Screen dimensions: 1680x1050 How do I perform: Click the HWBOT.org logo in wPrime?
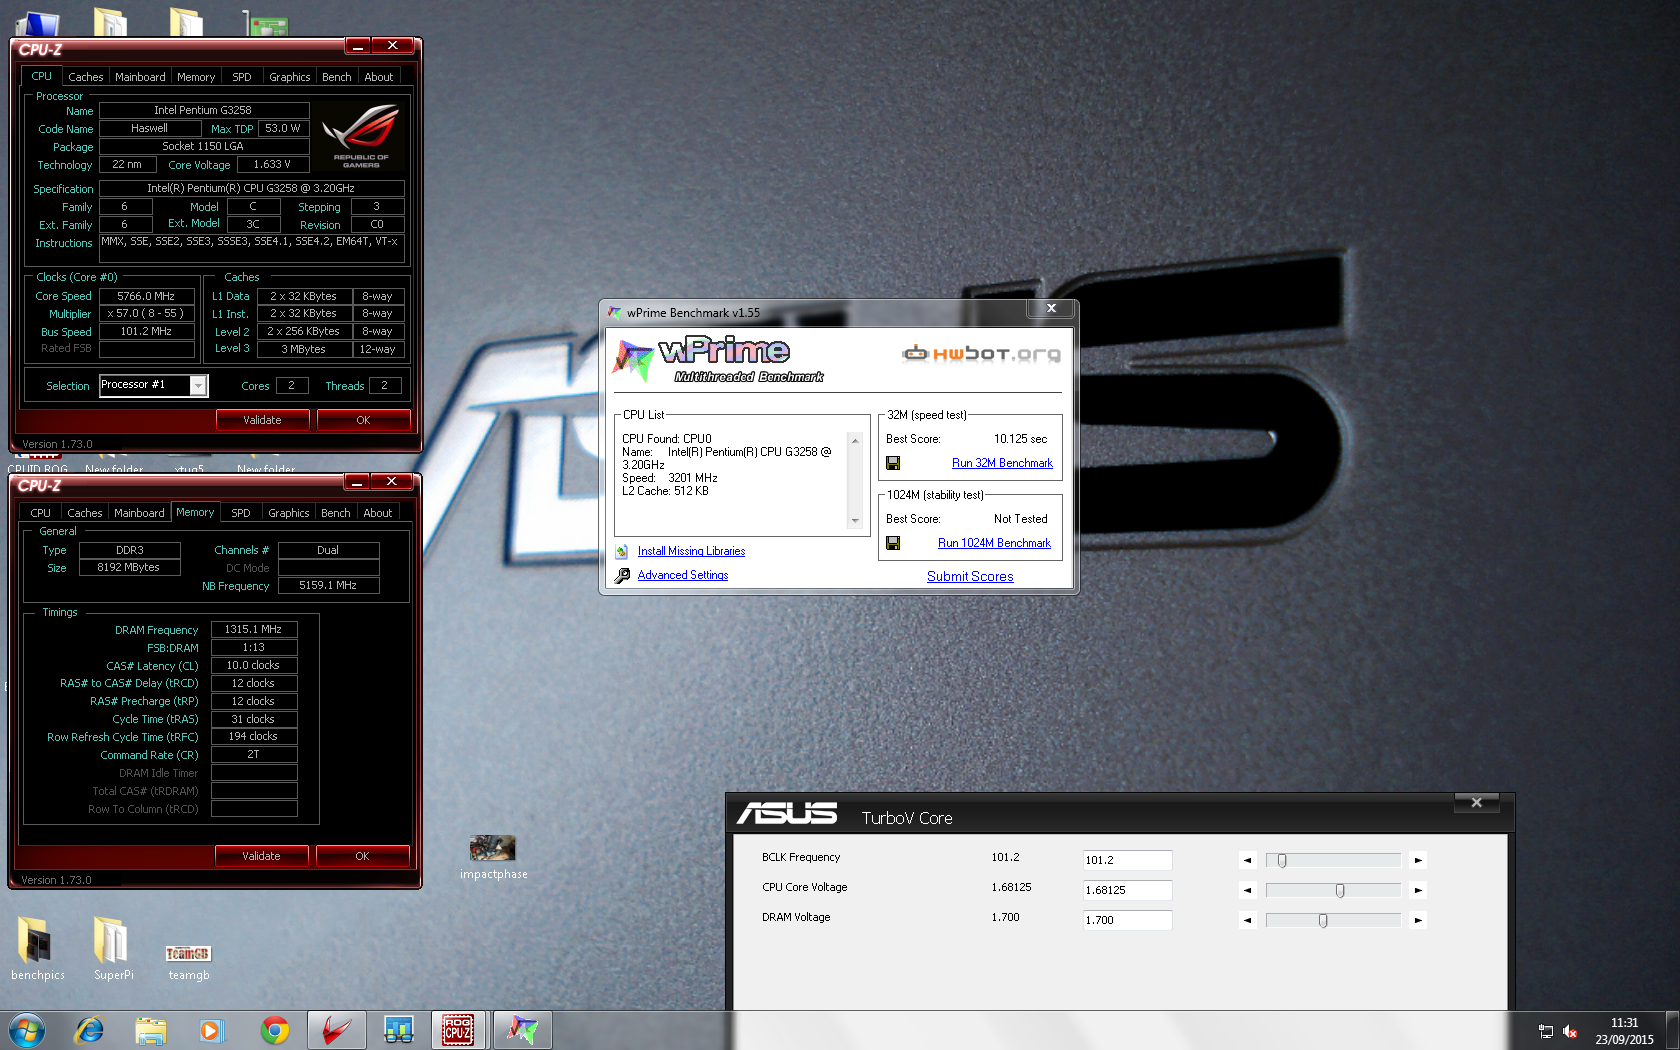(981, 353)
